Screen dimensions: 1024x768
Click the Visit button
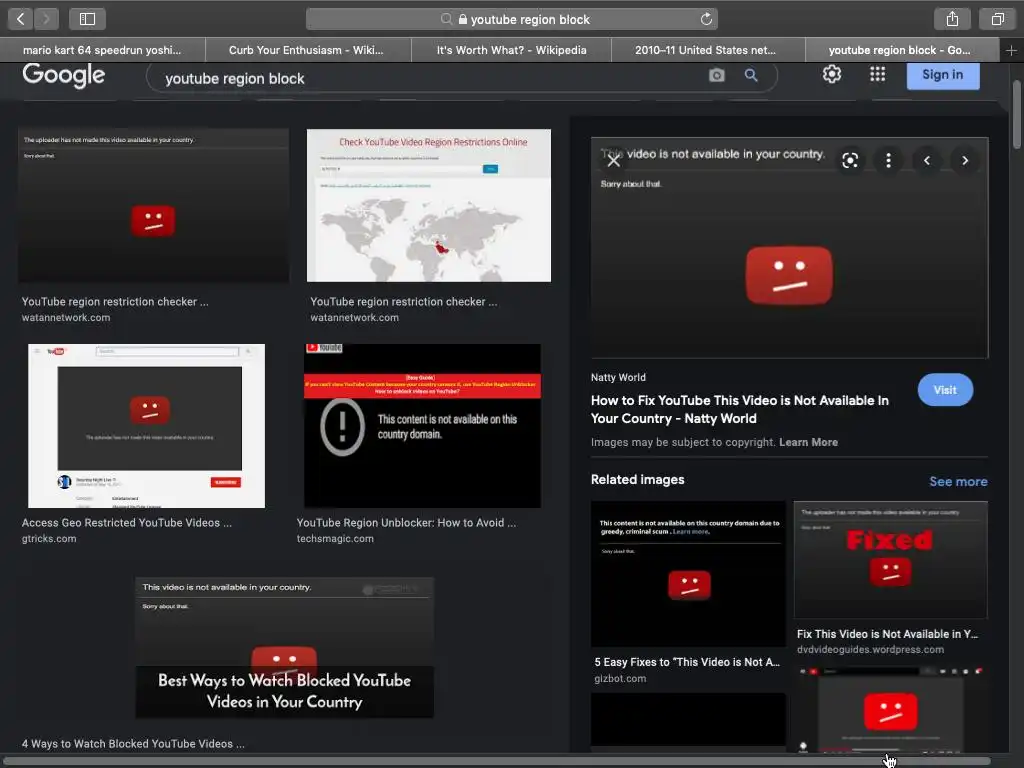pyautogui.click(x=945, y=390)
